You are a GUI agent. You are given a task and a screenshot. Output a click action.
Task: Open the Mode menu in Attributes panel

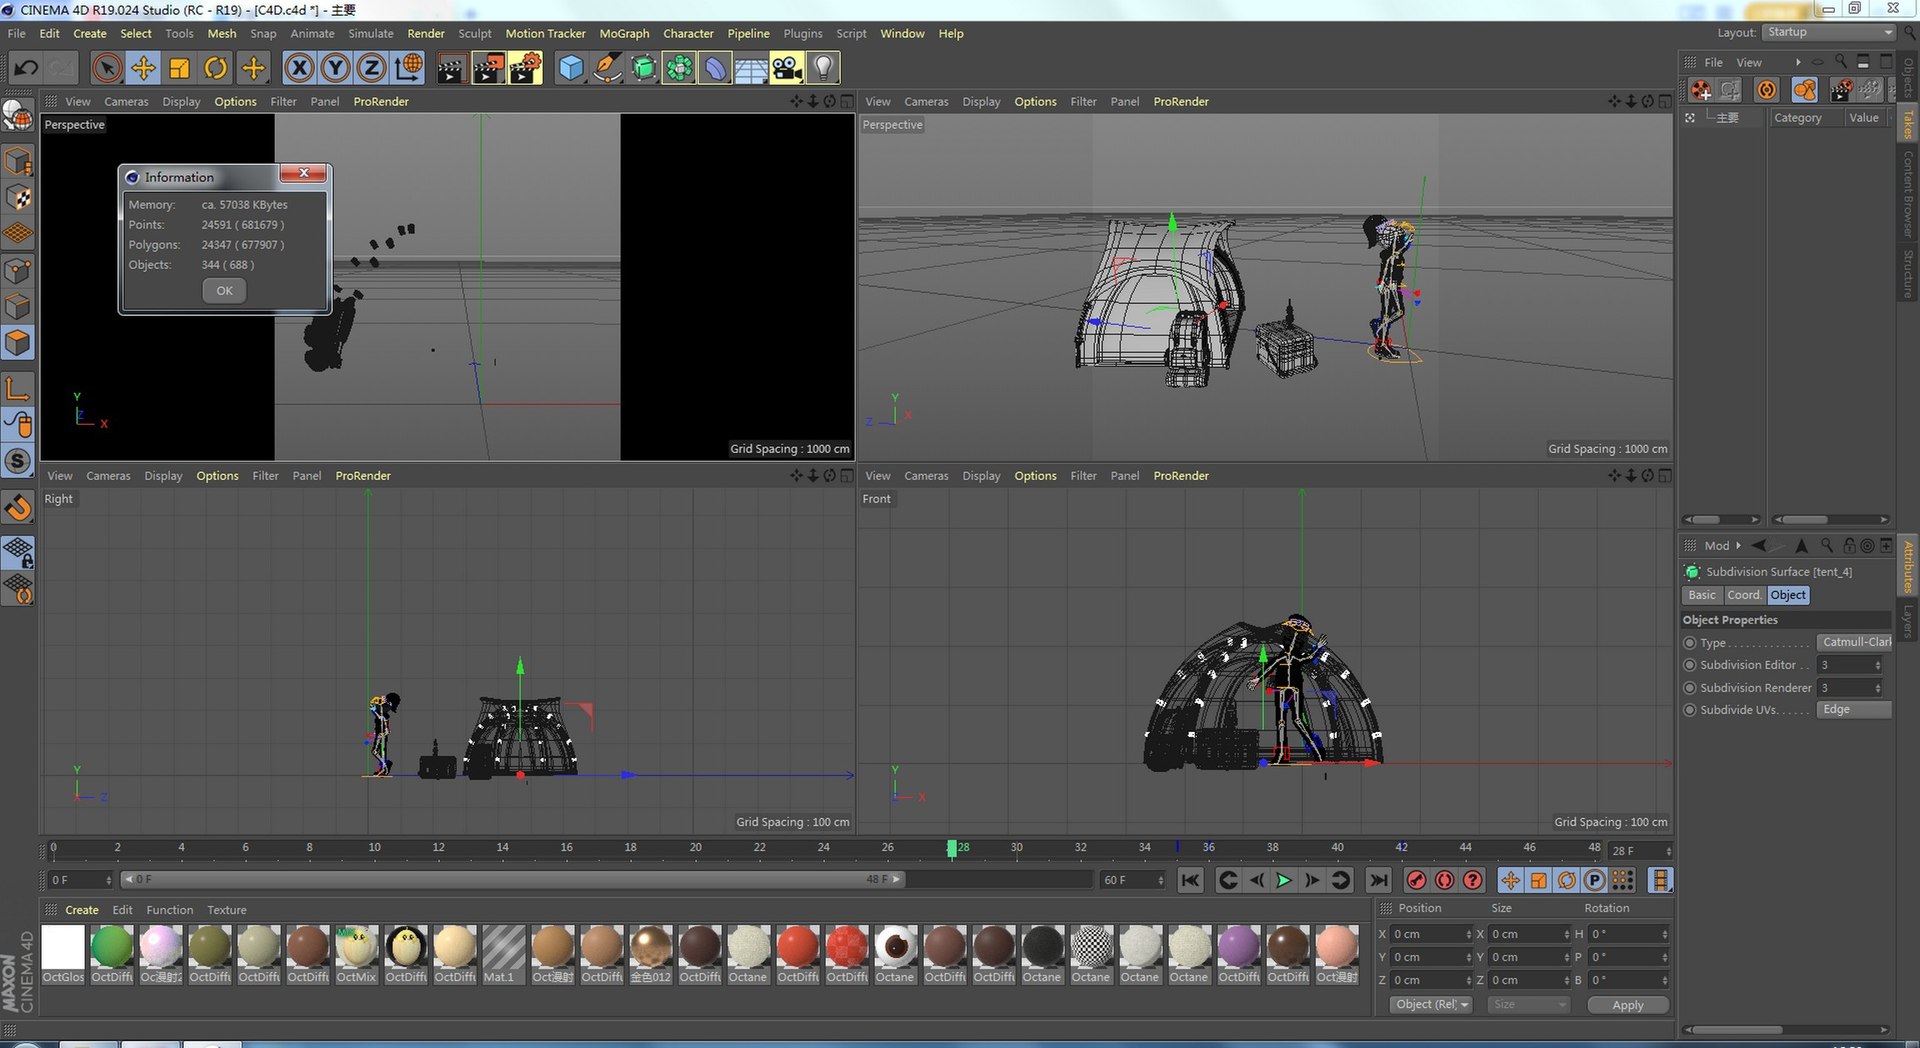(x=1717, y=546)
